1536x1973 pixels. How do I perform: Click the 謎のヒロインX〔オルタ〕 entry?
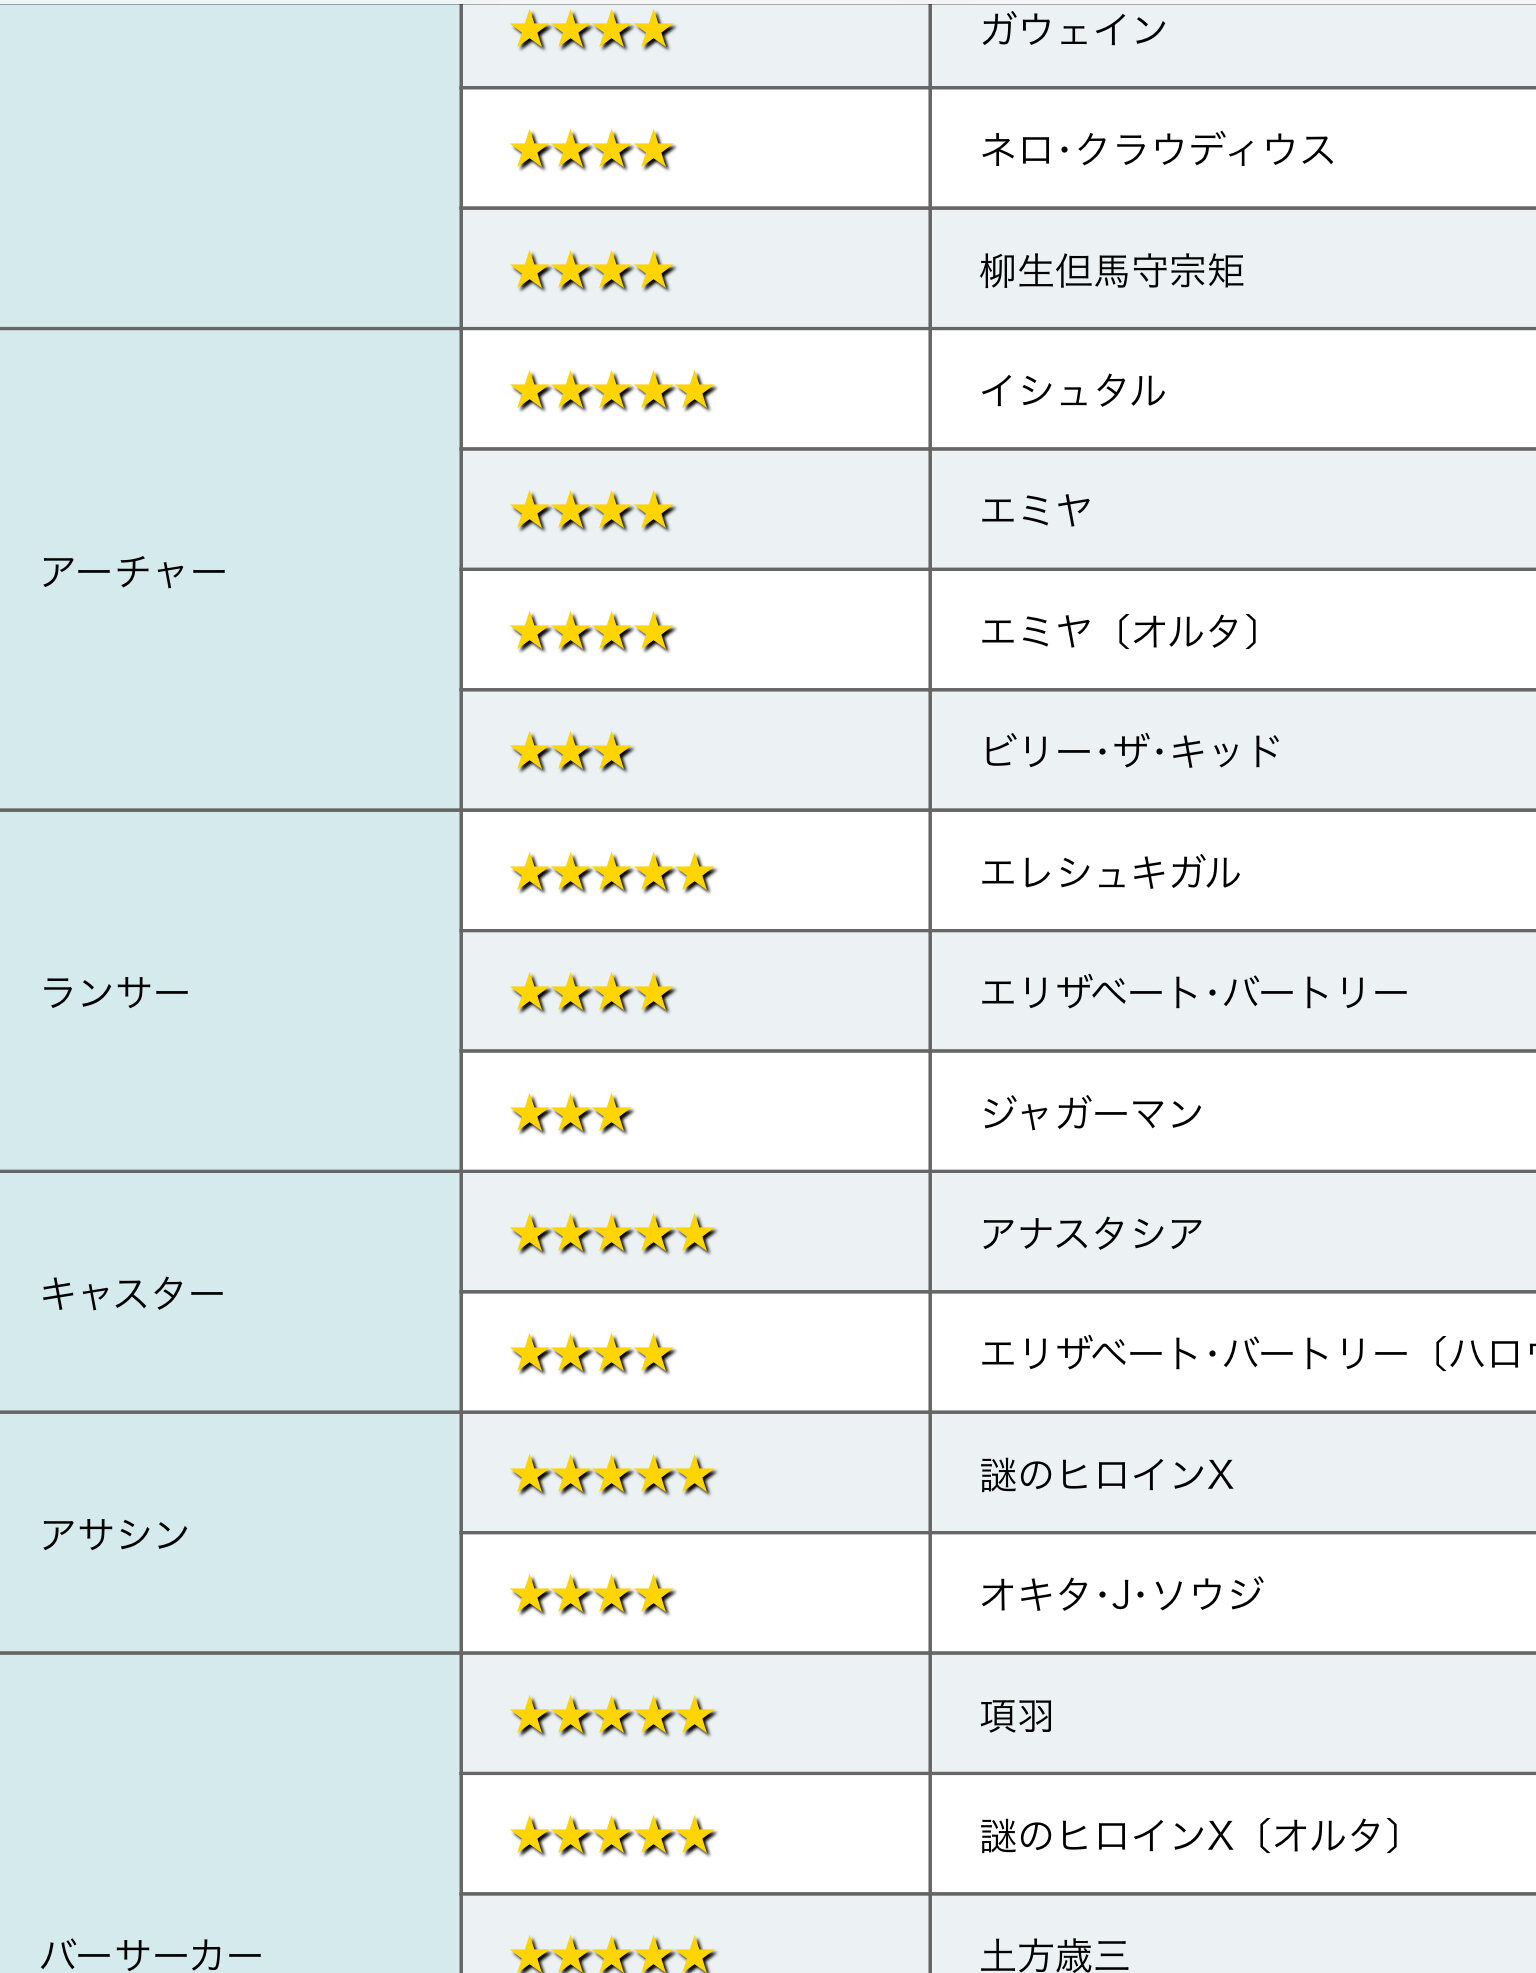tap(1191, 1836)
